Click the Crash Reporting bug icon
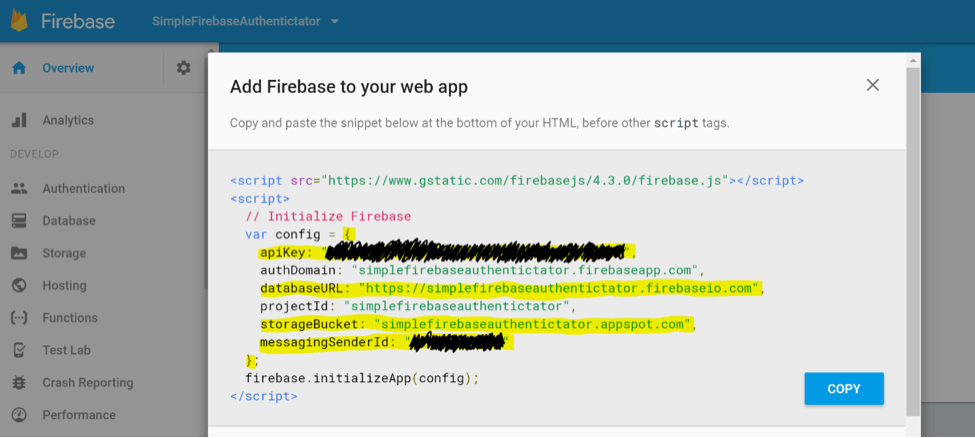This screenshot has width=975, height=438. click(19, 382)
